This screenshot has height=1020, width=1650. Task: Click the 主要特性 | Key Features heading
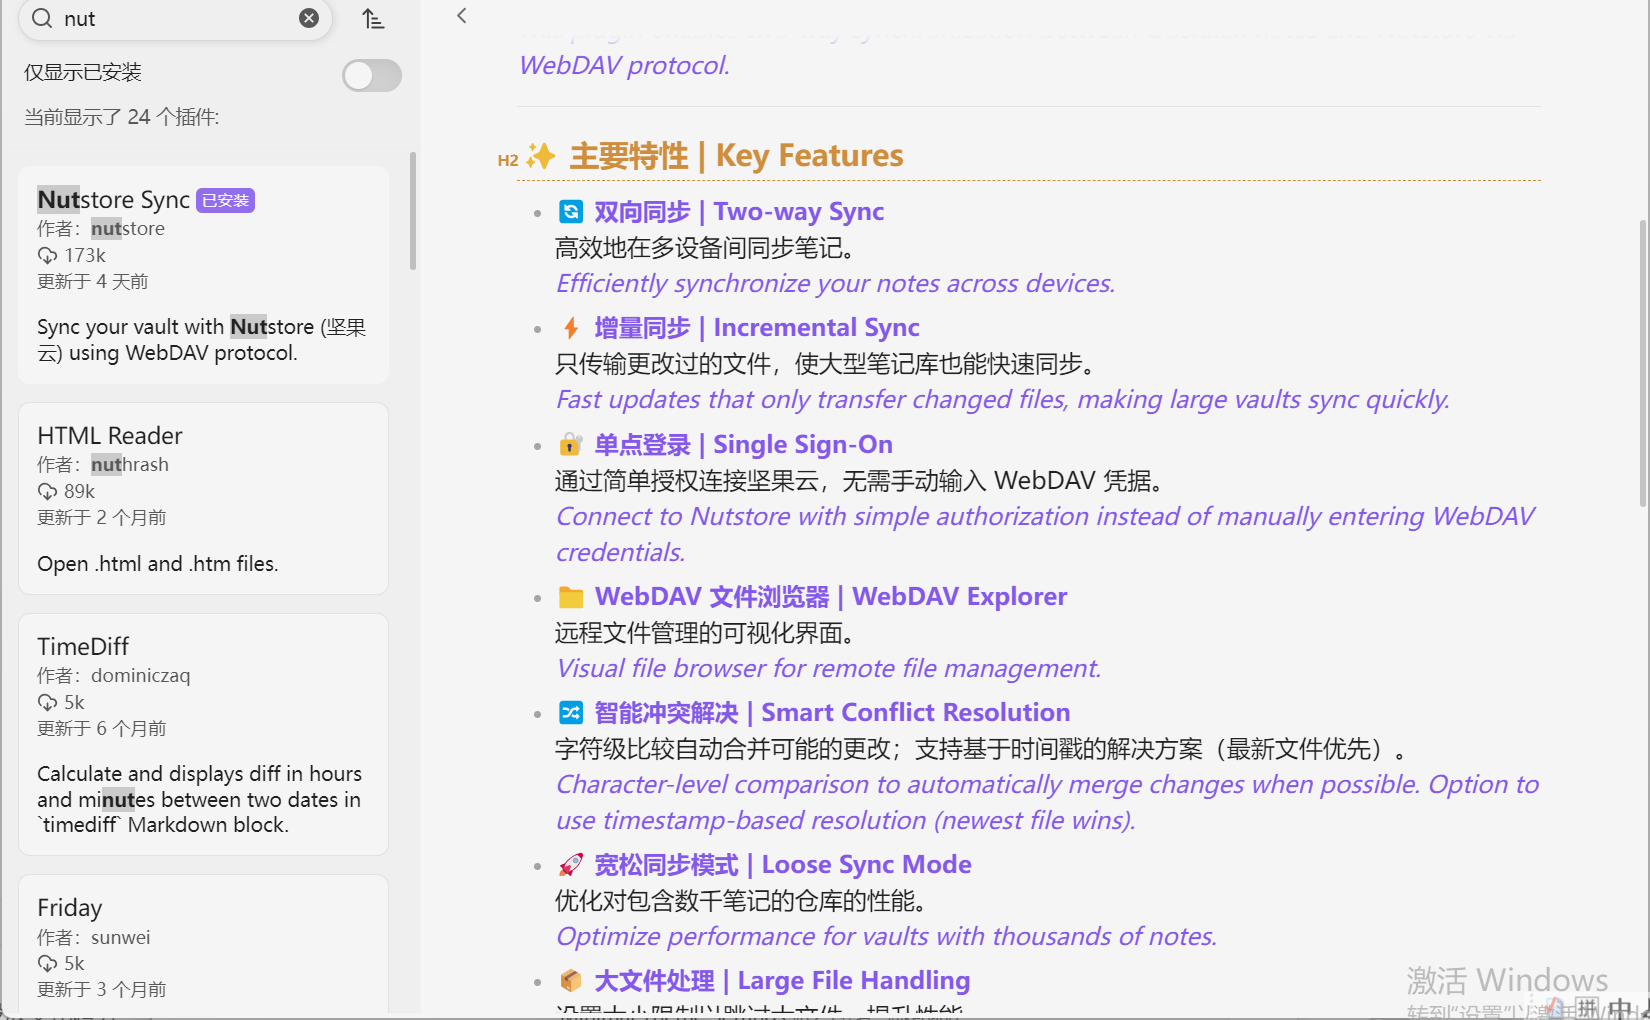coord(736,156)
